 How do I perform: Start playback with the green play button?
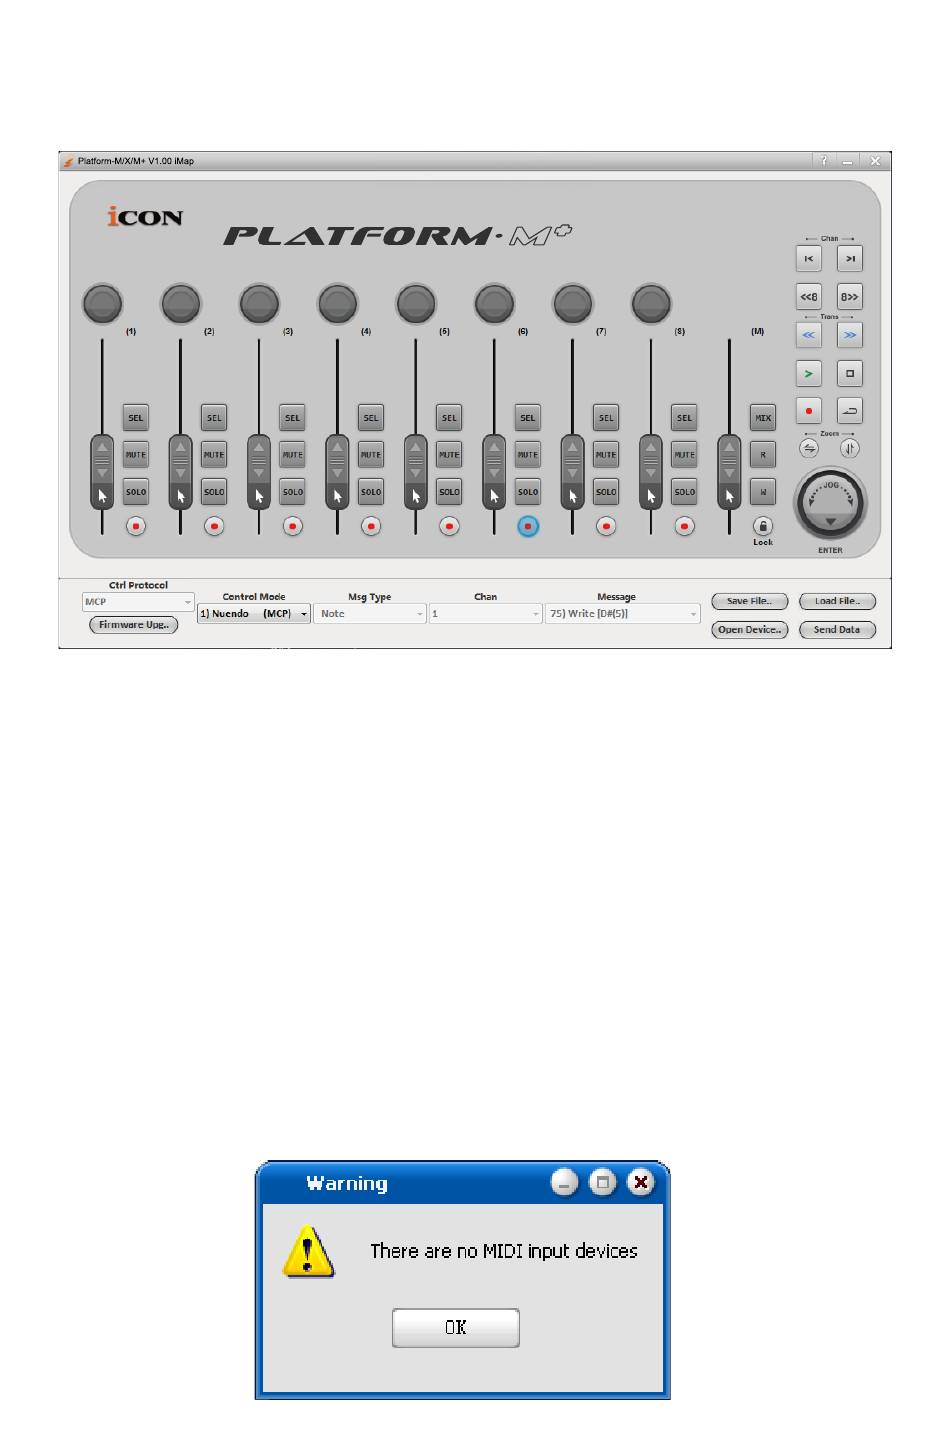pyautogui.click(x=809, y=374)
